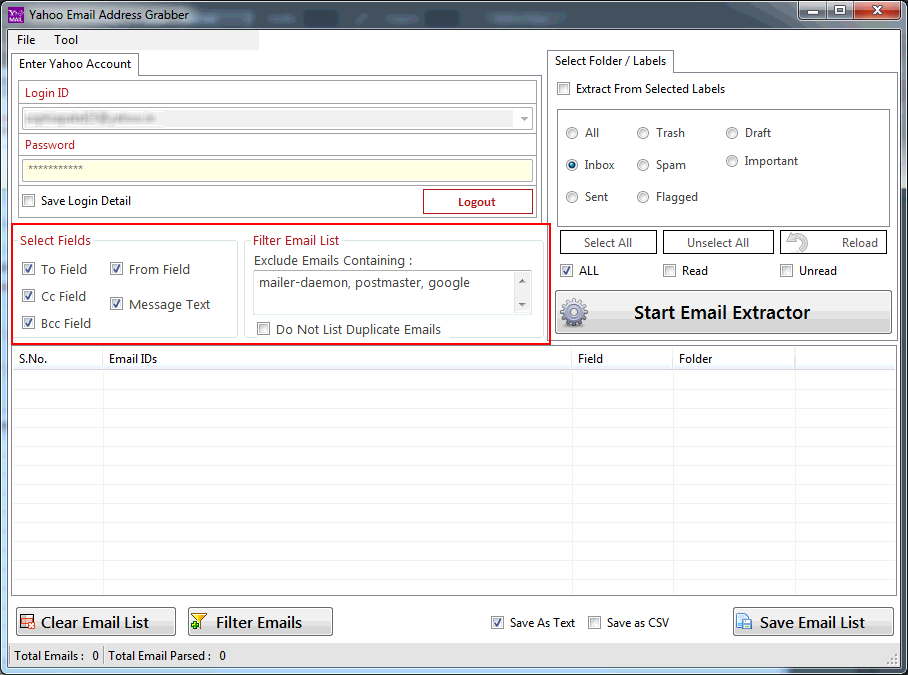Click the Select All button
The width and height of the screenshot is (908, 675).
(608, 243)
